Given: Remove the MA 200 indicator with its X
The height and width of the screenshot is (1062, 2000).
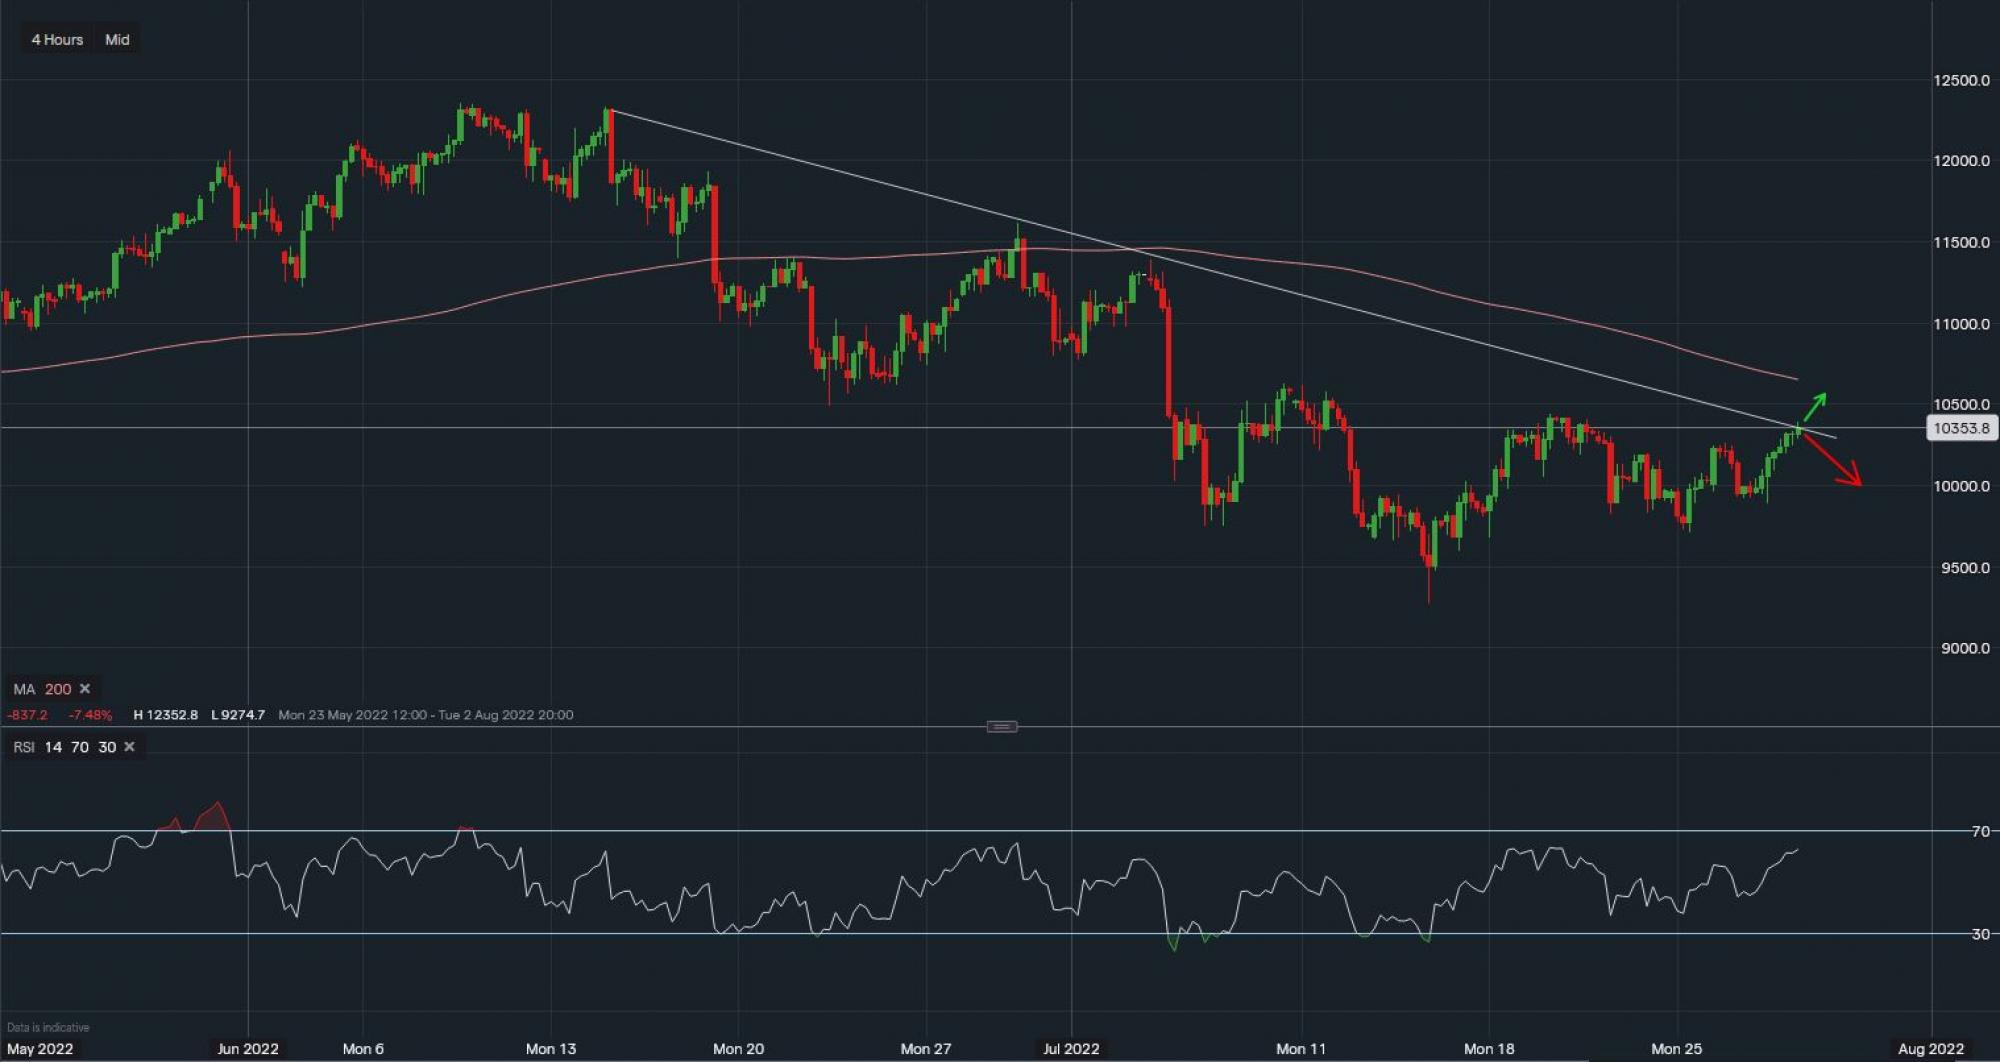Looking at the screenshot, I should click(x=85, y=689).
